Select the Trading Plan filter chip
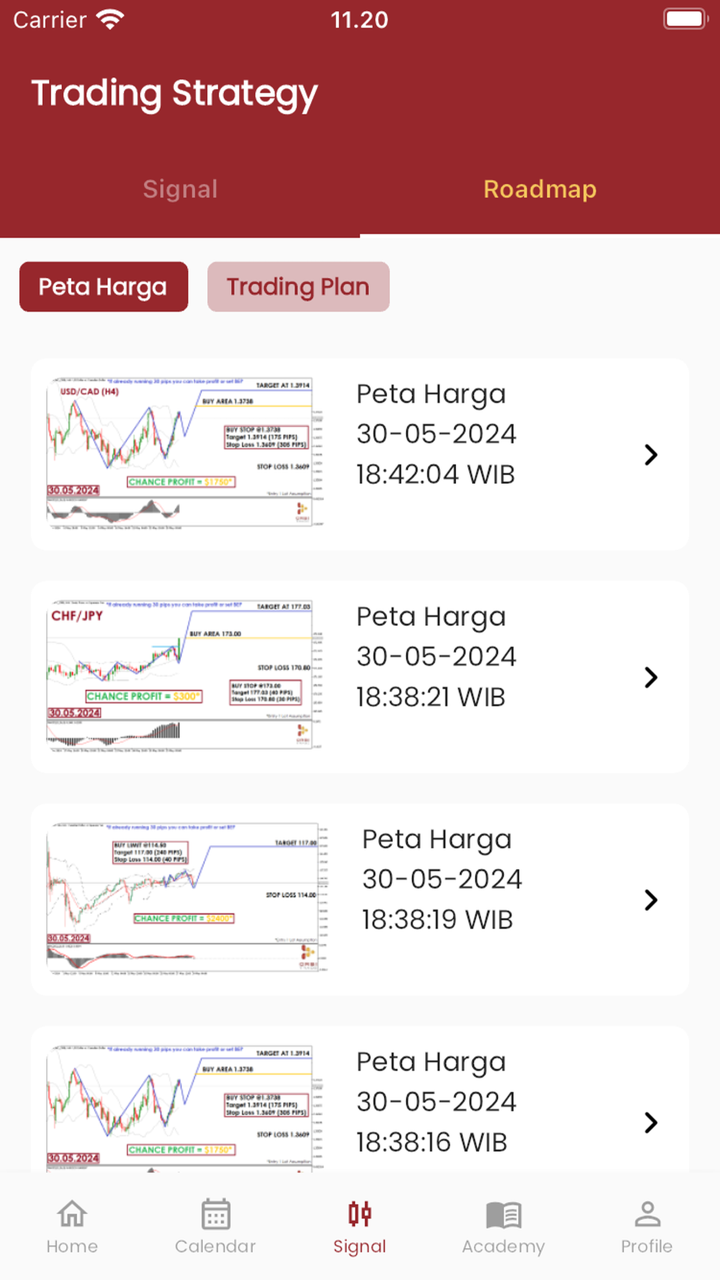The width and height of the screenshot is (720, 1280). tap(298, 287)
